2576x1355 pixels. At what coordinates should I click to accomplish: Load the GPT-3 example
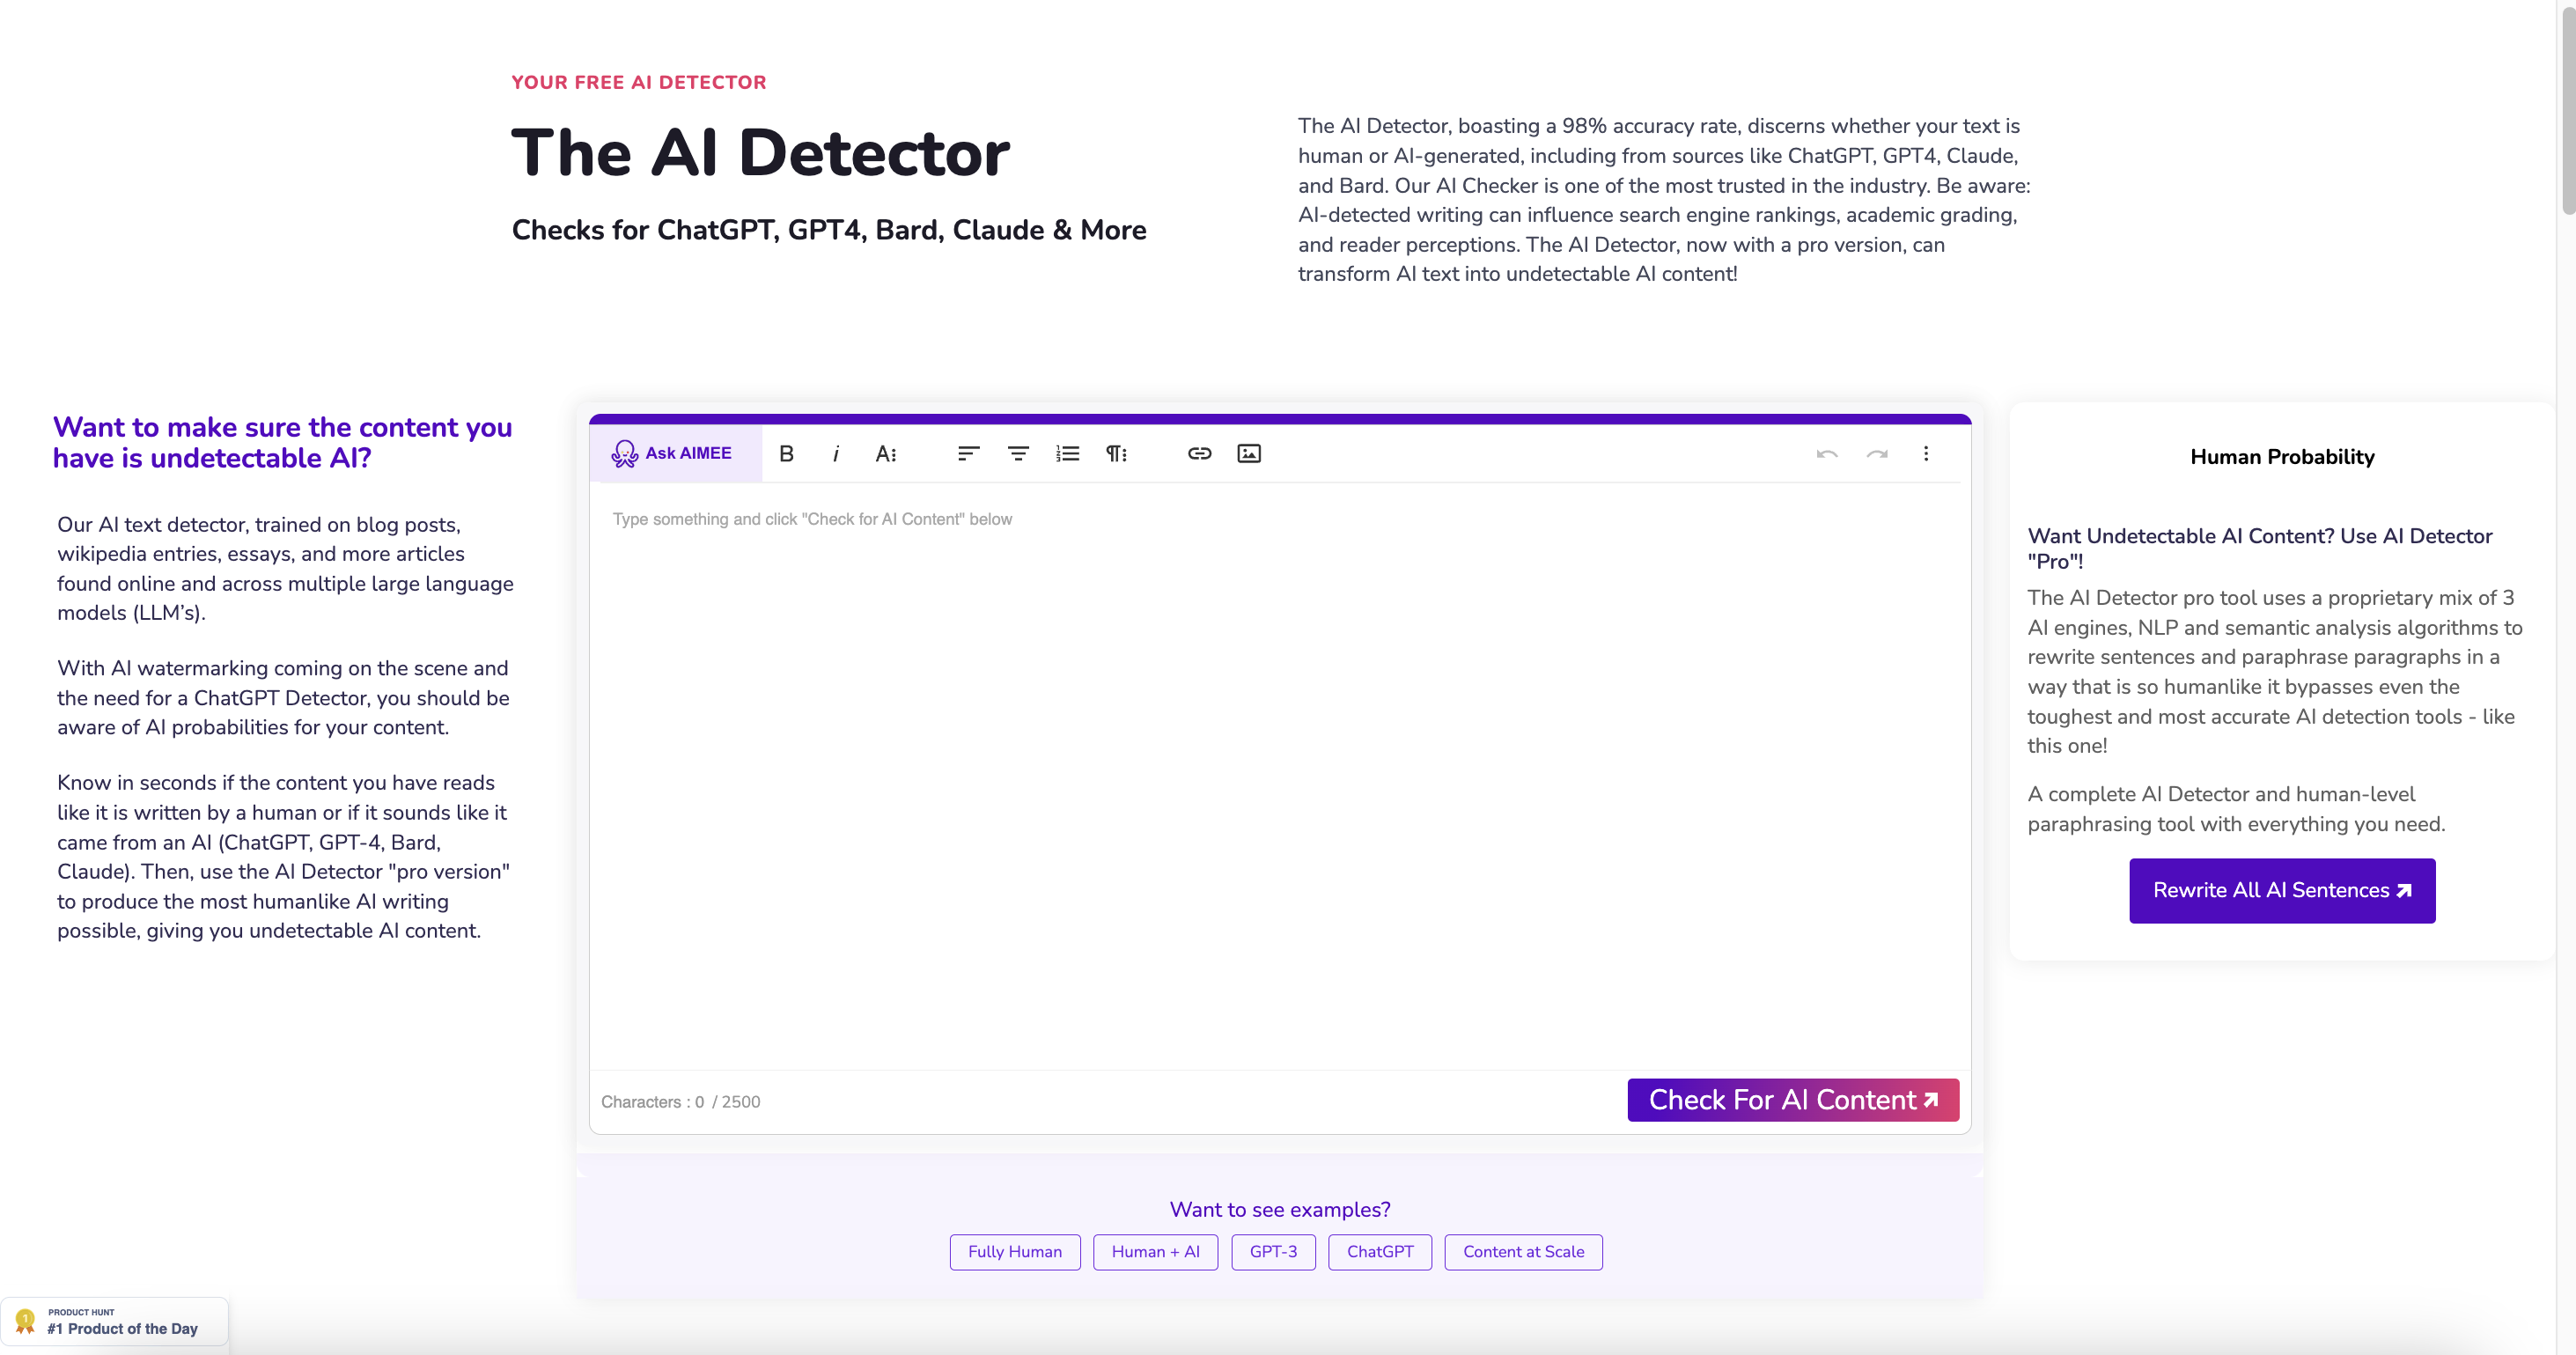tap(1273, 1252)
